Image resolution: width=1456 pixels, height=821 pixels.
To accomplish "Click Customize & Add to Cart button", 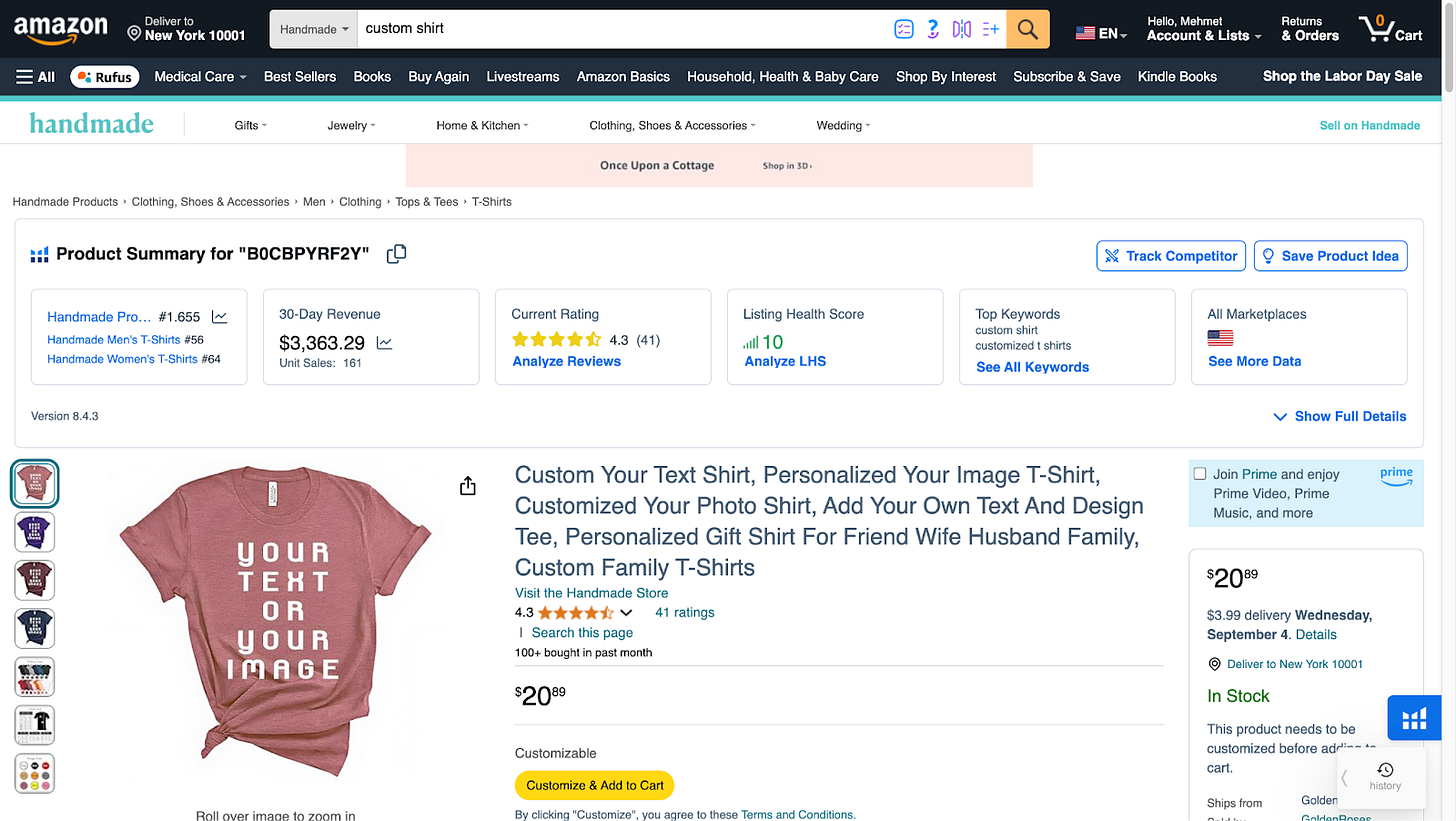I will [595, 785].
